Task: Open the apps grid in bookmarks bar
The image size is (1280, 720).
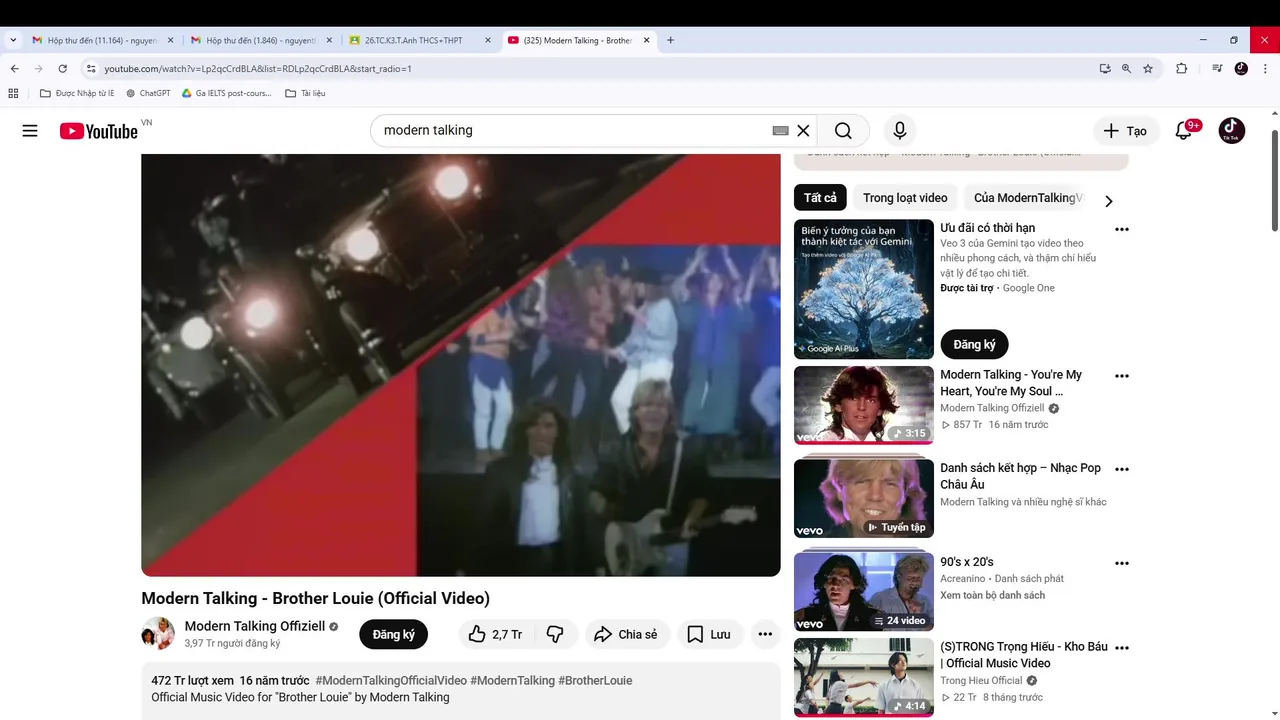Action: tap(13, 93)
